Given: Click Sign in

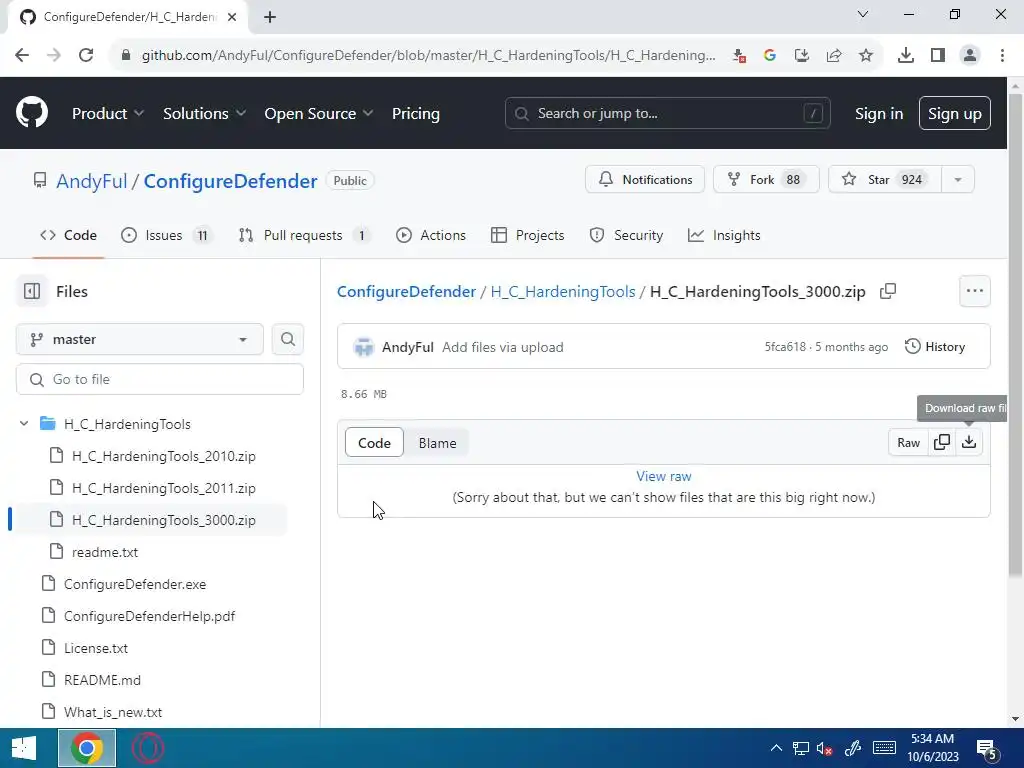Looking at the screenshot, I should coord(879,114).
